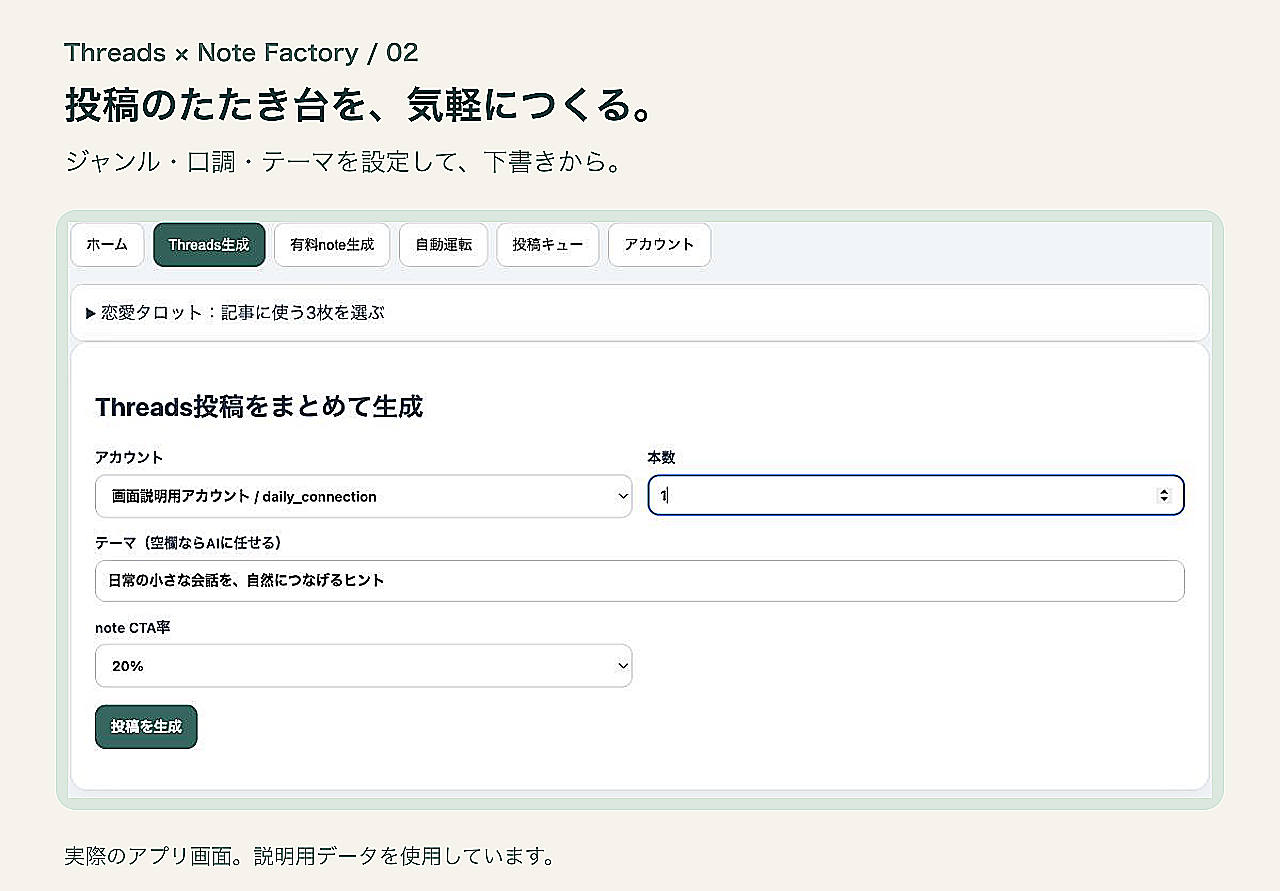Click the label テーマ（空欄ならAIに任せる）
The width and height of the screenshot is (1280, 891).
tap(188, 543)
